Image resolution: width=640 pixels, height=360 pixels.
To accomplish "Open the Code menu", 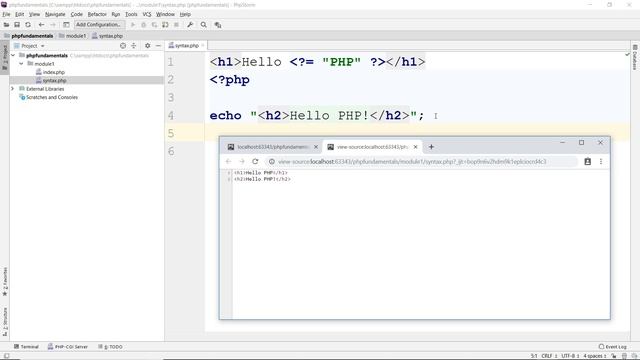I will [76, 14].
